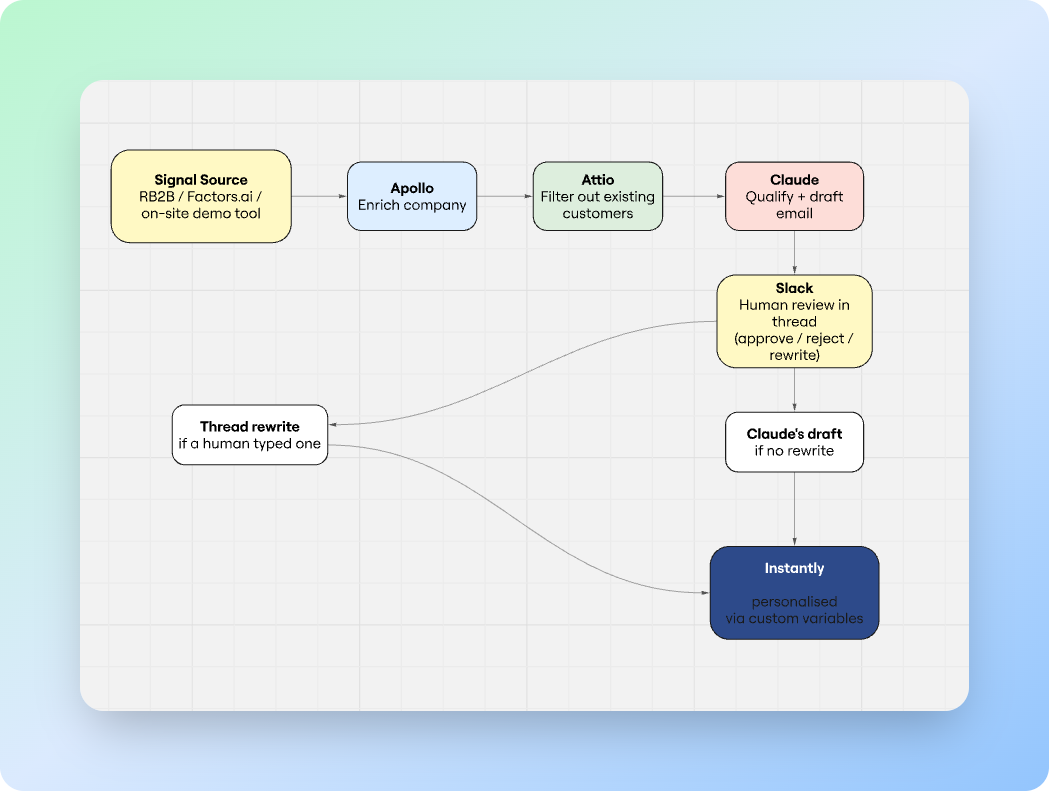The height and width of the screenshot is (791, 1049).
Task: Select the Claude Qualify + draft email node
Action: [794, 196]
